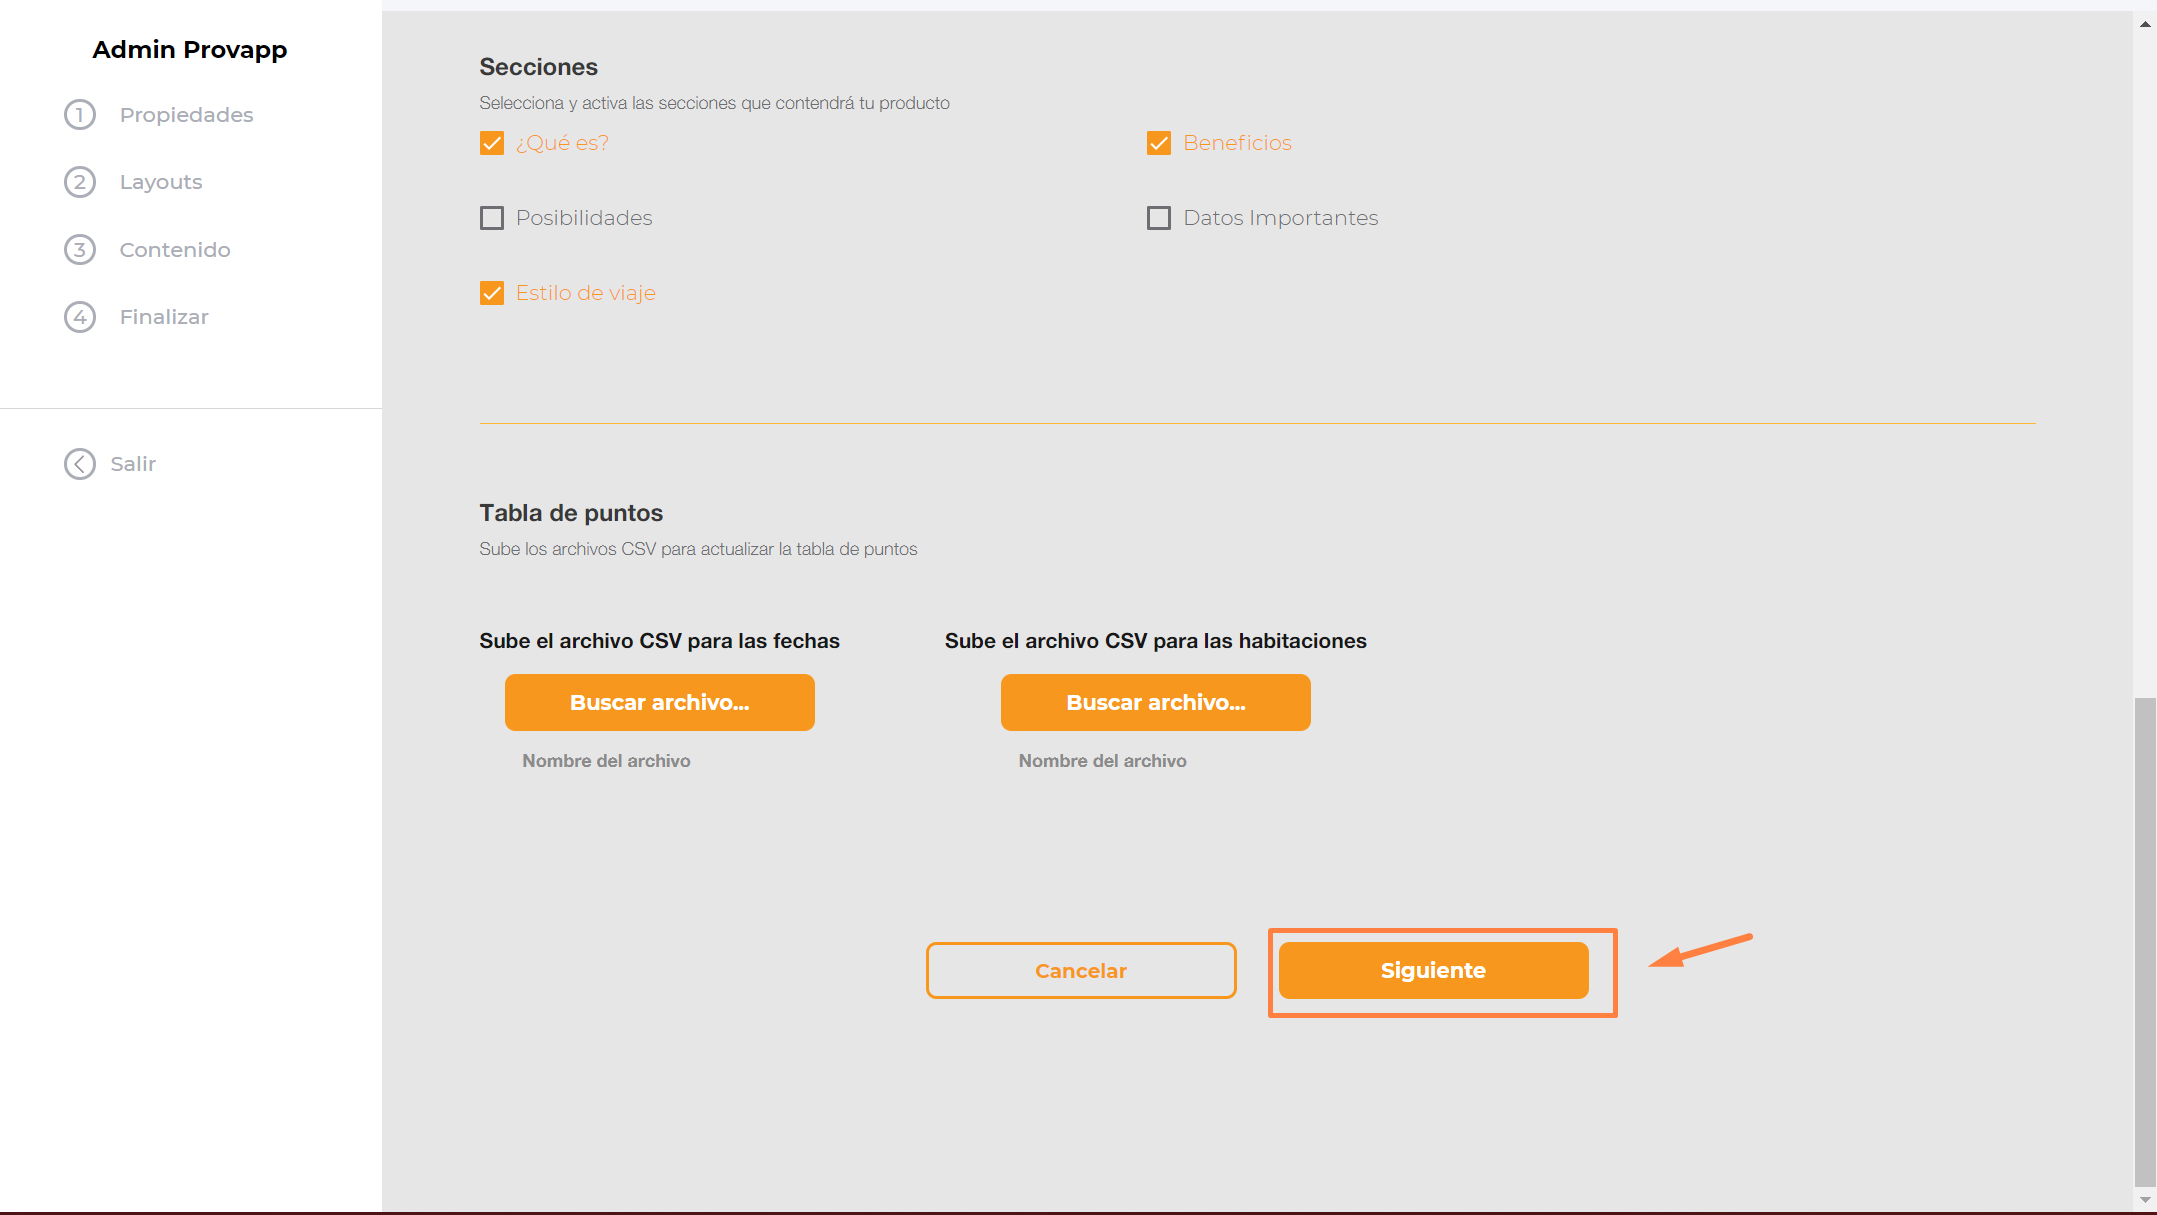Uncheck the ¿Qué es? checkbox
The height and width of the screenshot is (1215, 2157).
pyautogui.click(x=492, y=143)
